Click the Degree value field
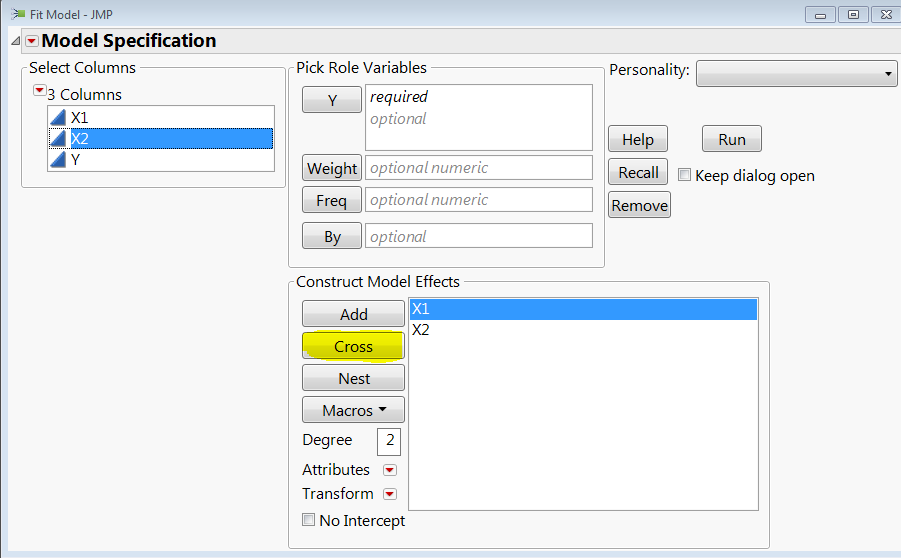 click(x=388, y=441)
